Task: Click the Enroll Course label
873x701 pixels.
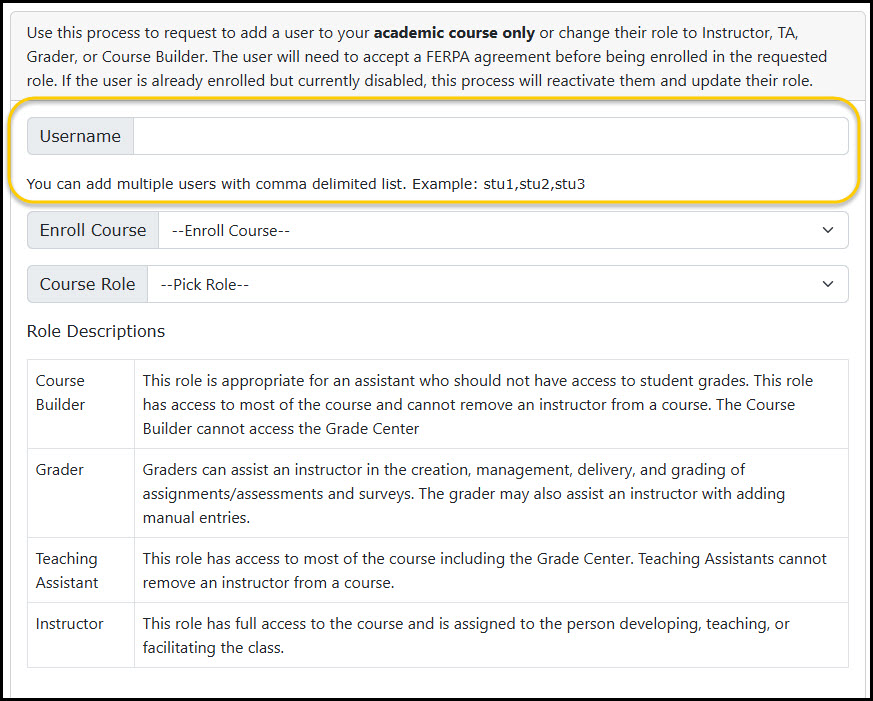Action: point(92,230)
